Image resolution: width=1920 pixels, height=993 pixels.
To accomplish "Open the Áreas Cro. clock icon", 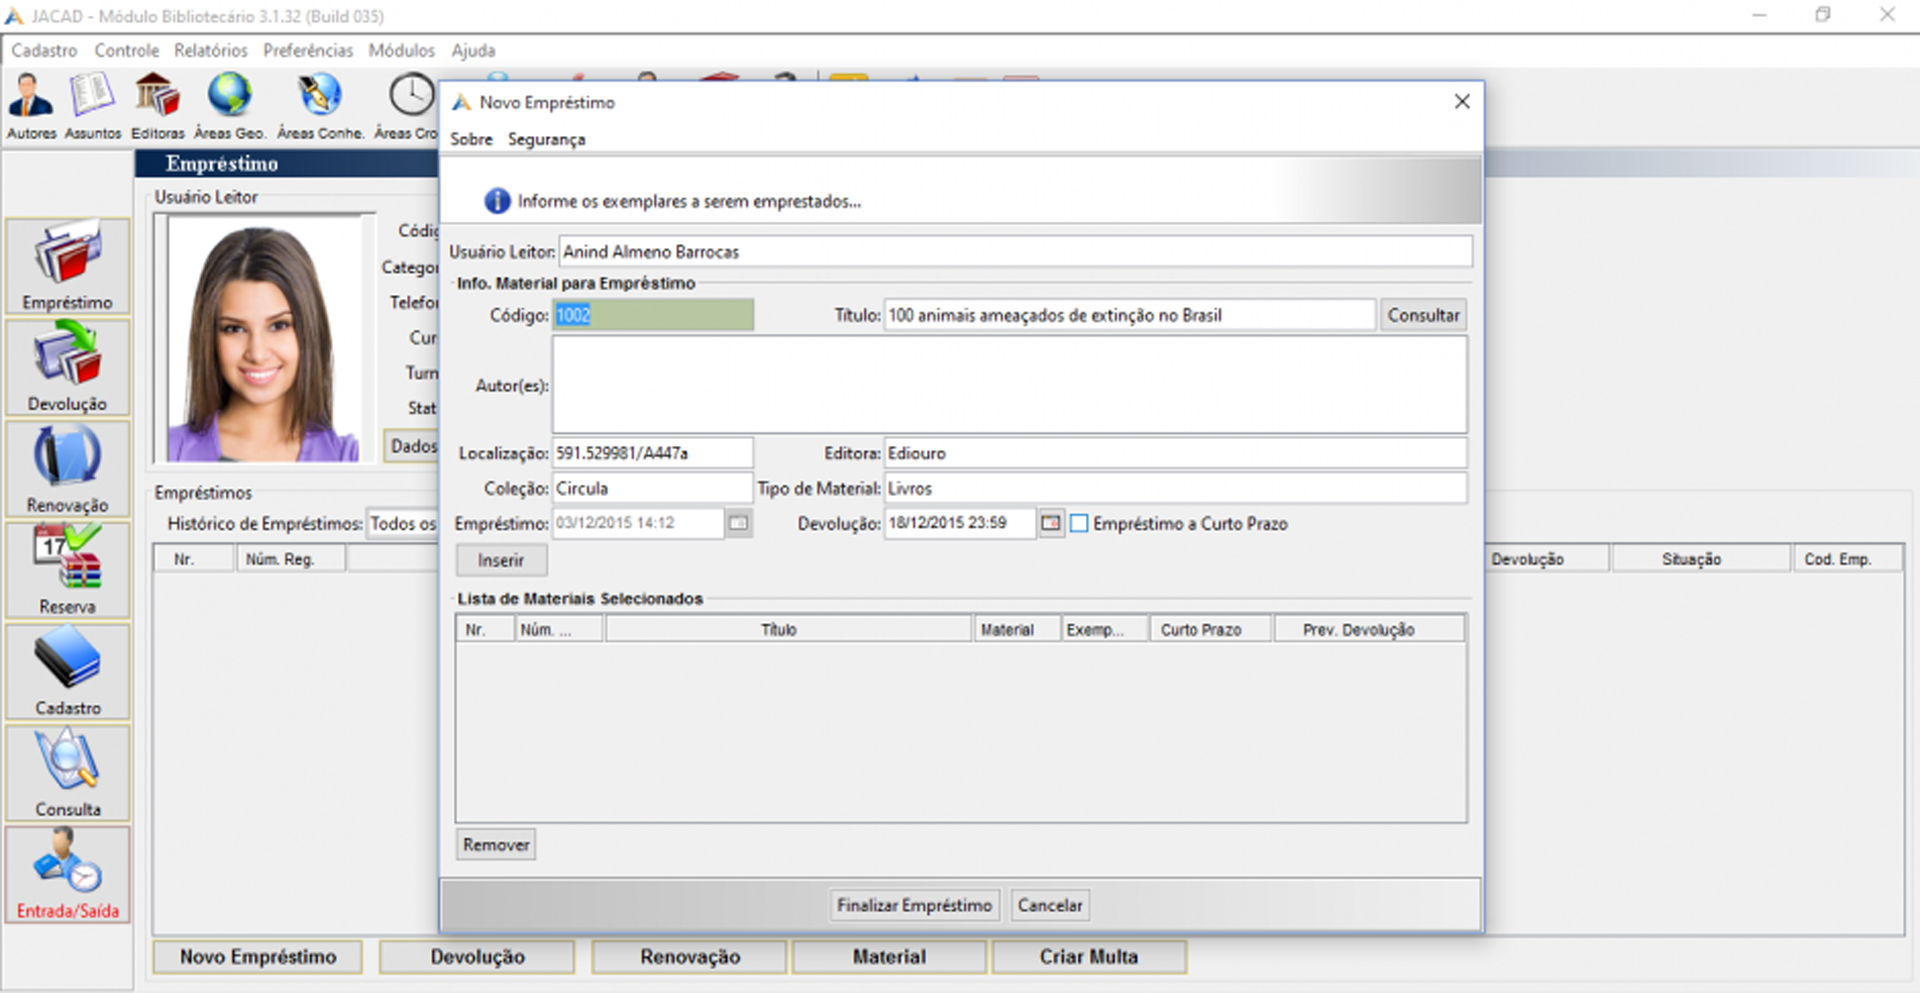I will coord(408,106).
